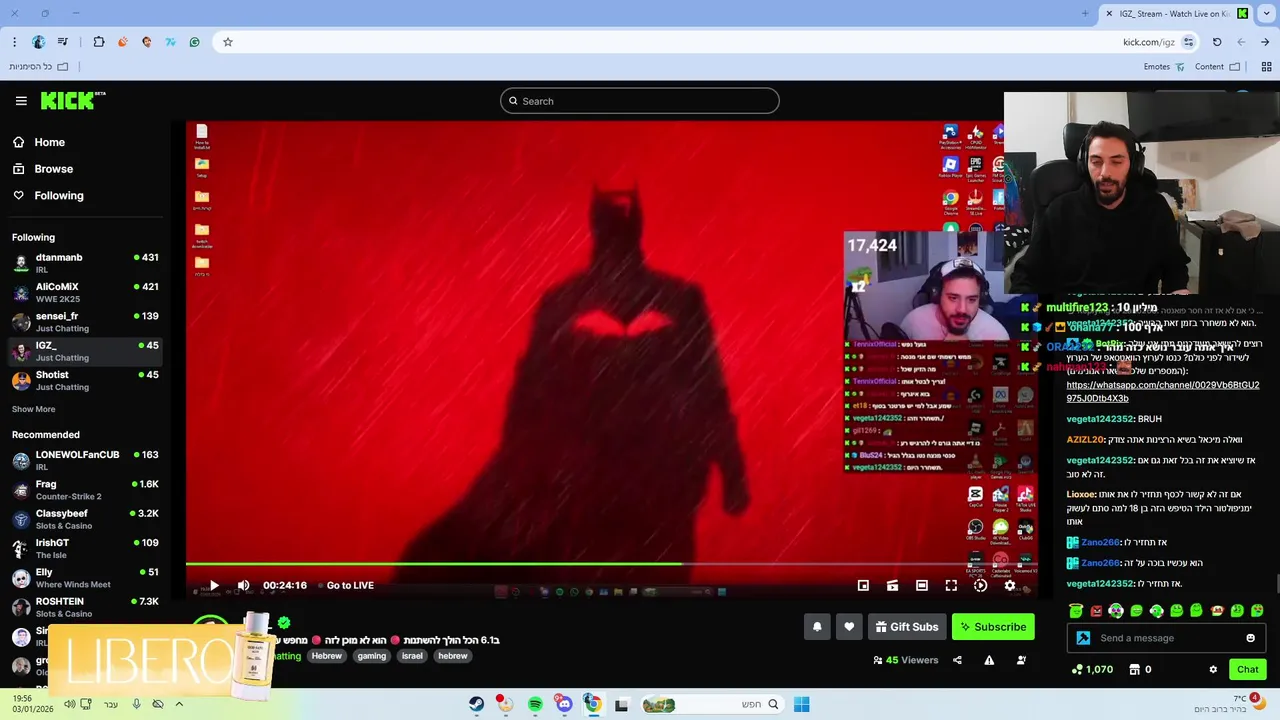Open Spotify from the taskbar
The width and height of the screenshot is (1280, 720).
tap(535, 704)
